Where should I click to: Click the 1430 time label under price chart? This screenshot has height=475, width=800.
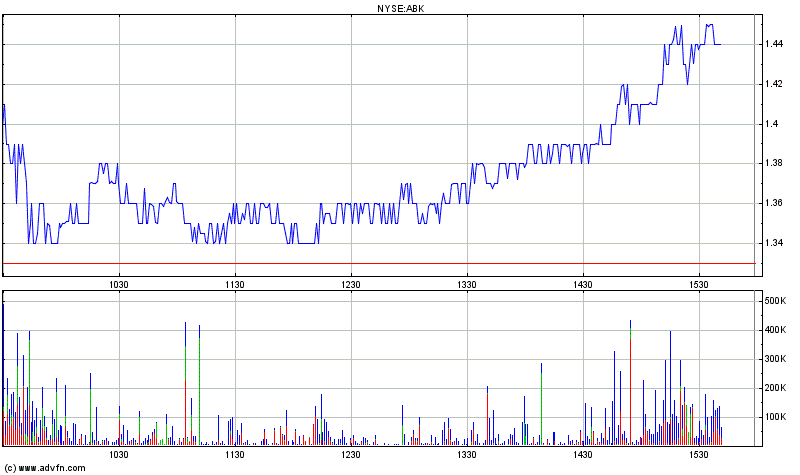pos(583,285)
